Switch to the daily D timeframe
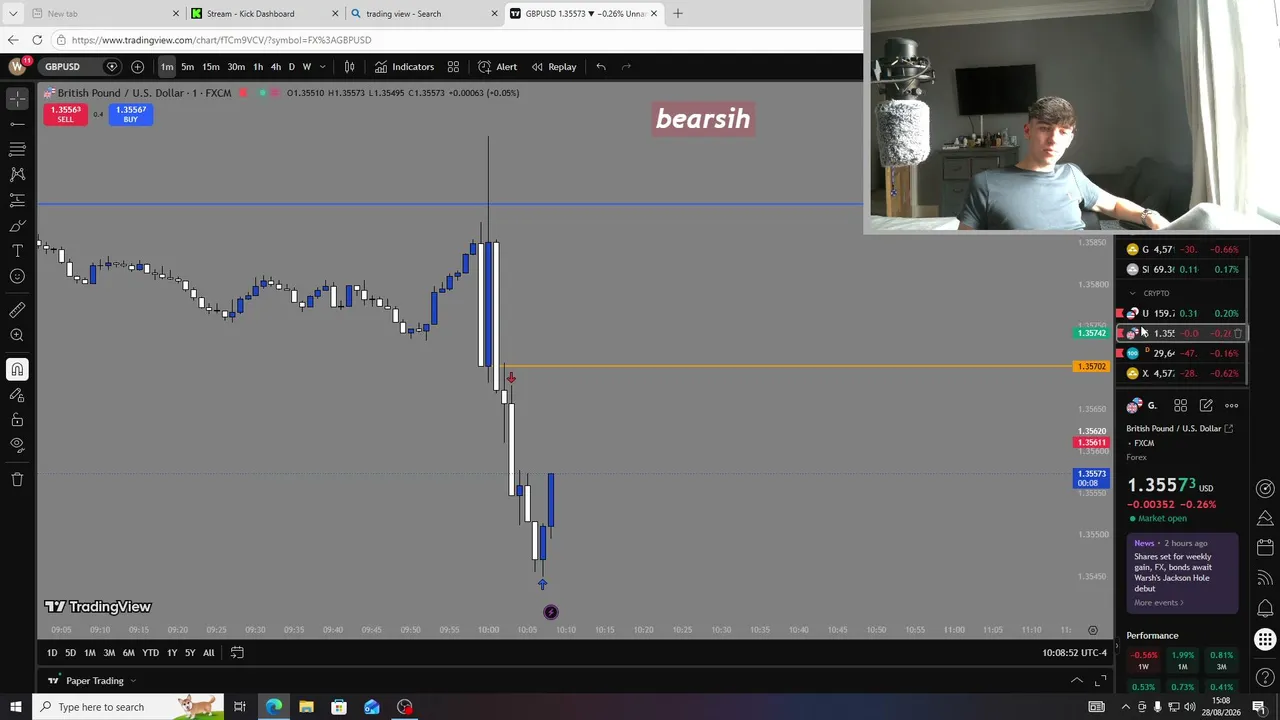Viewport: 1280px width, 720px height. (291, 67)
